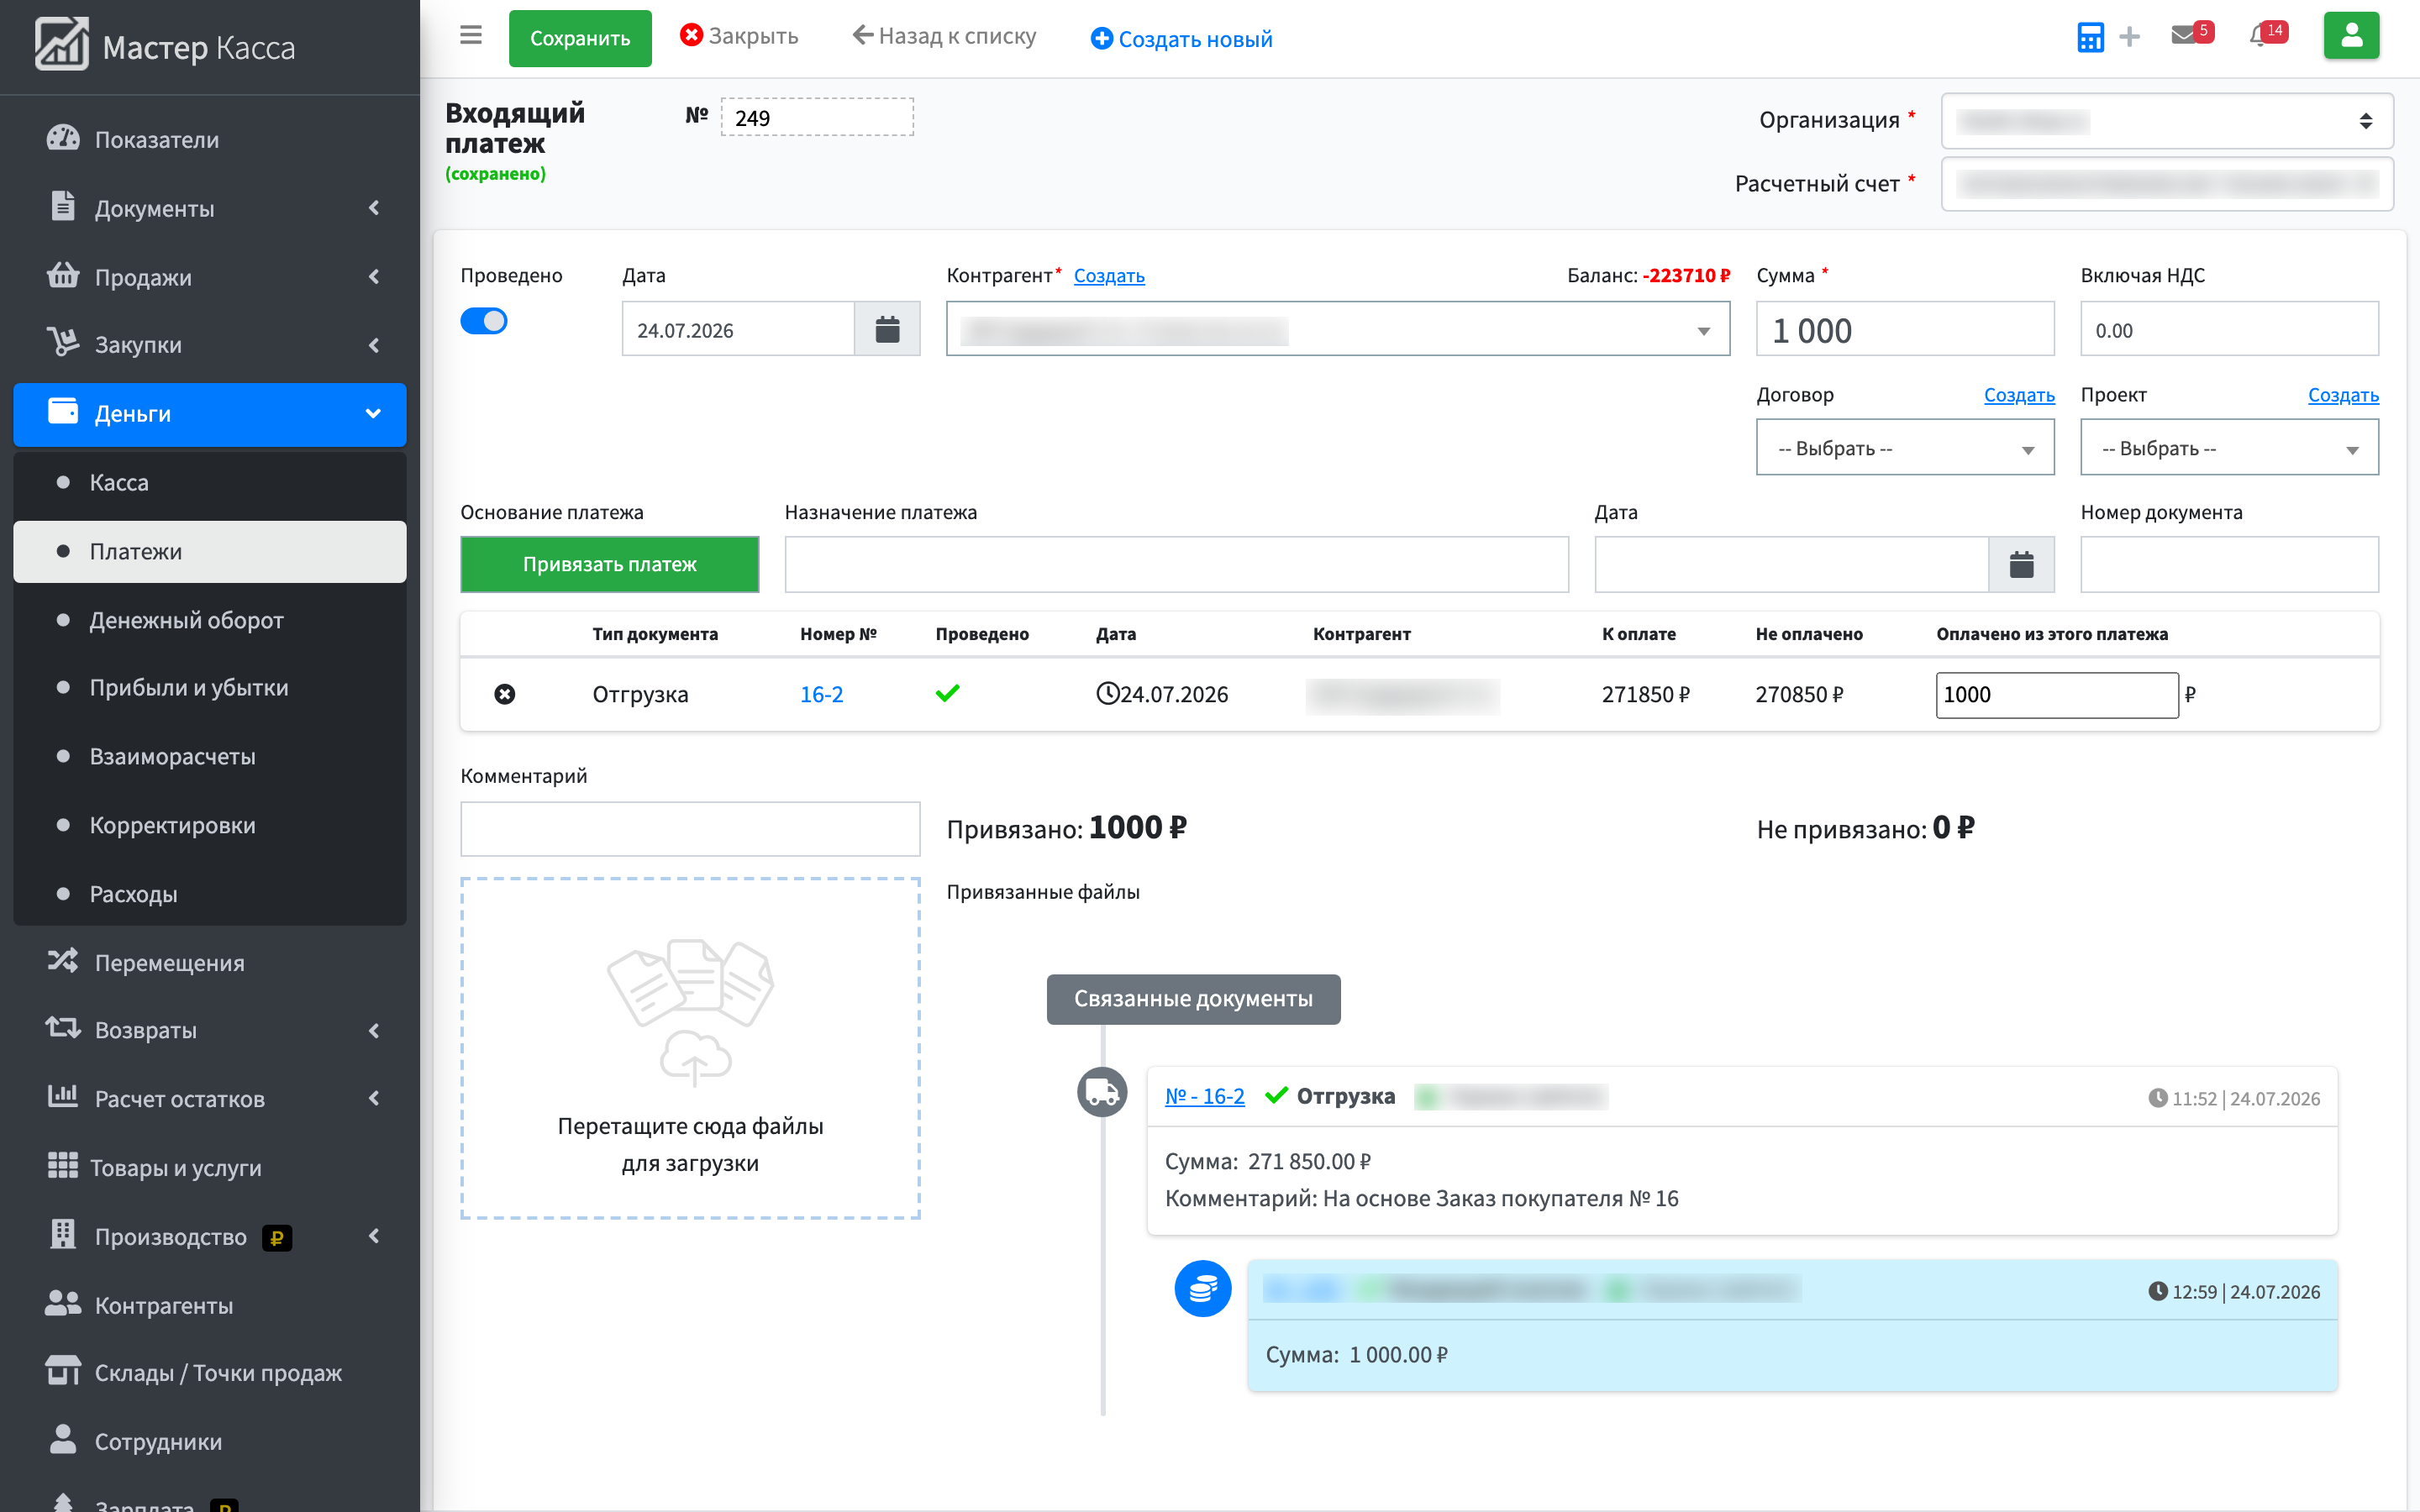2420x1512 pixels.
Task: Click the Связанные документы button
Action: click(1193, 998)
